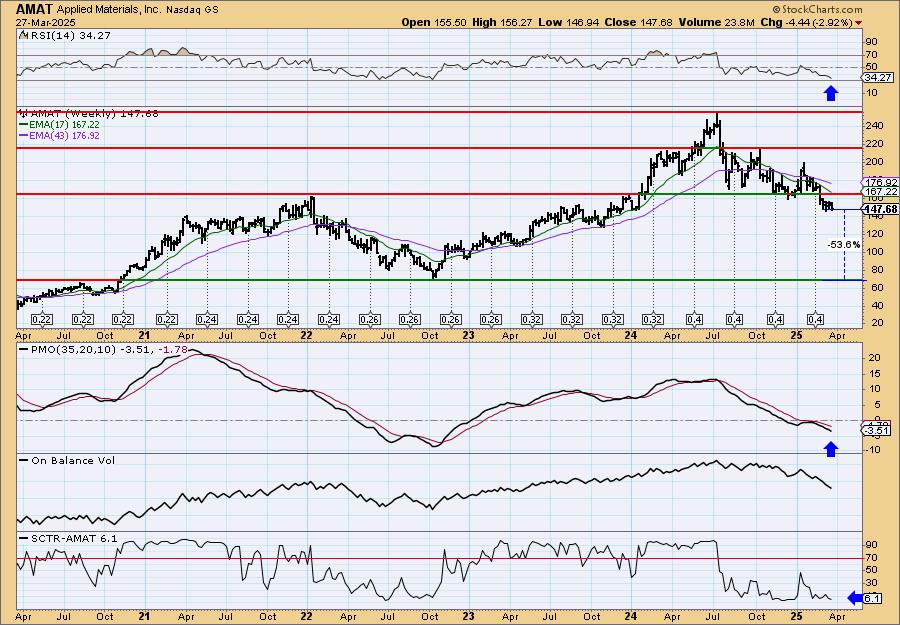
Task: Click the On Balance Vol panel label
Action: [x=67, y=460]
